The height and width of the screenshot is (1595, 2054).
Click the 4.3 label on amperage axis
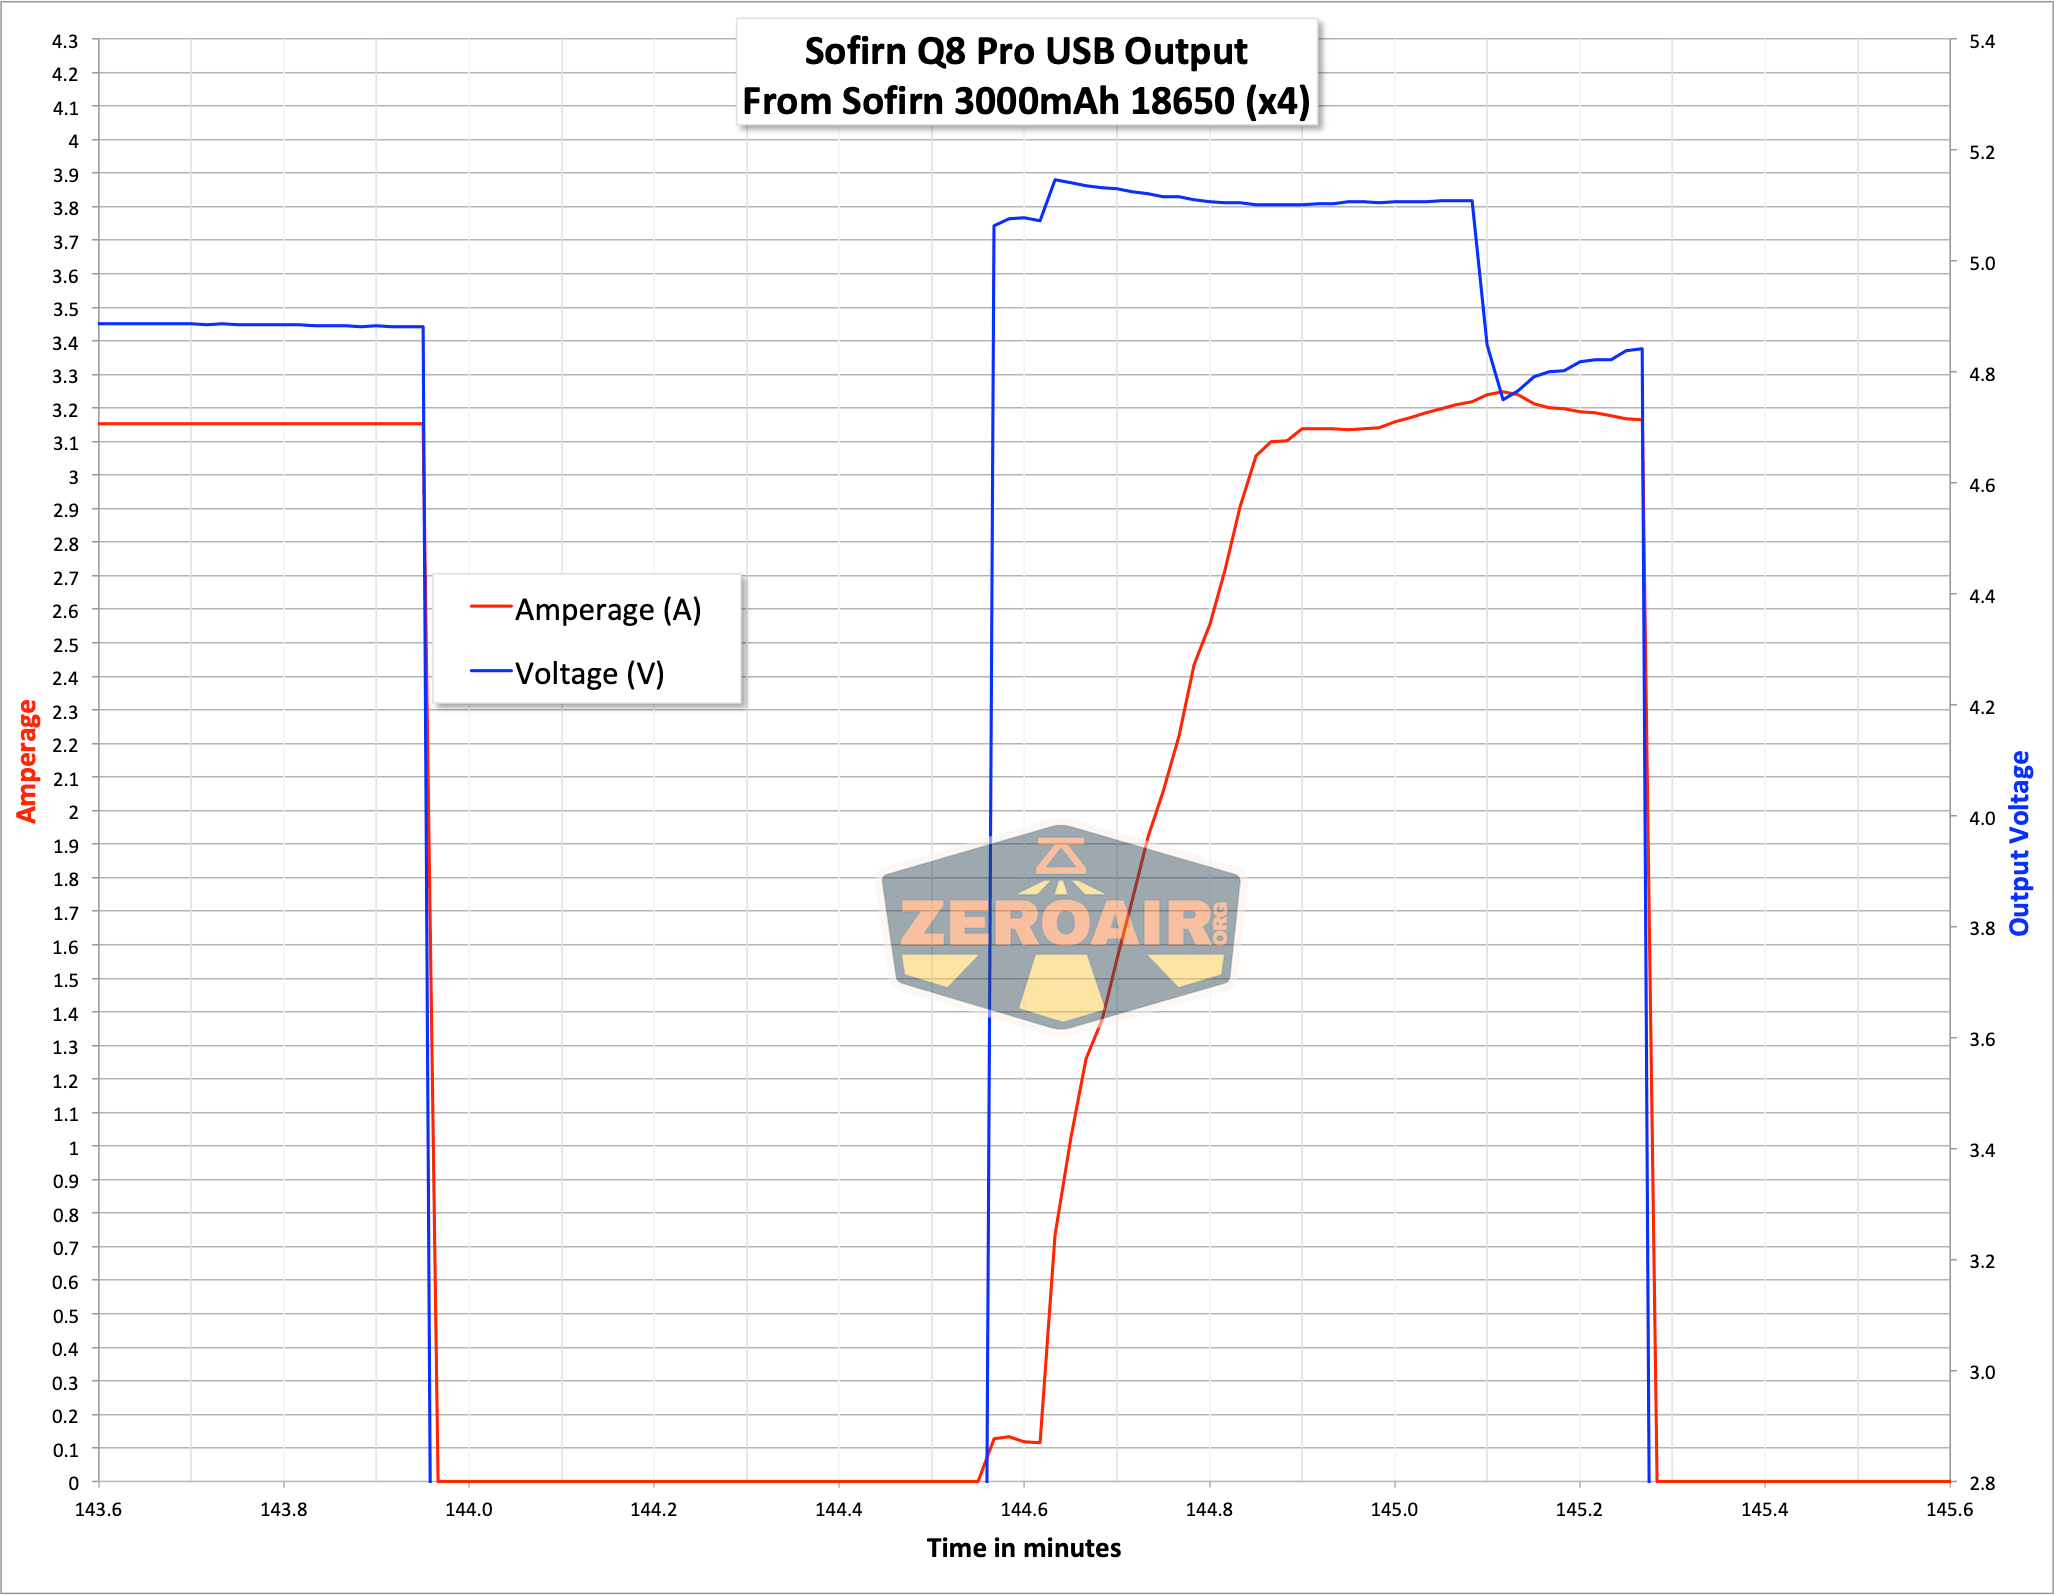(65, 41)
